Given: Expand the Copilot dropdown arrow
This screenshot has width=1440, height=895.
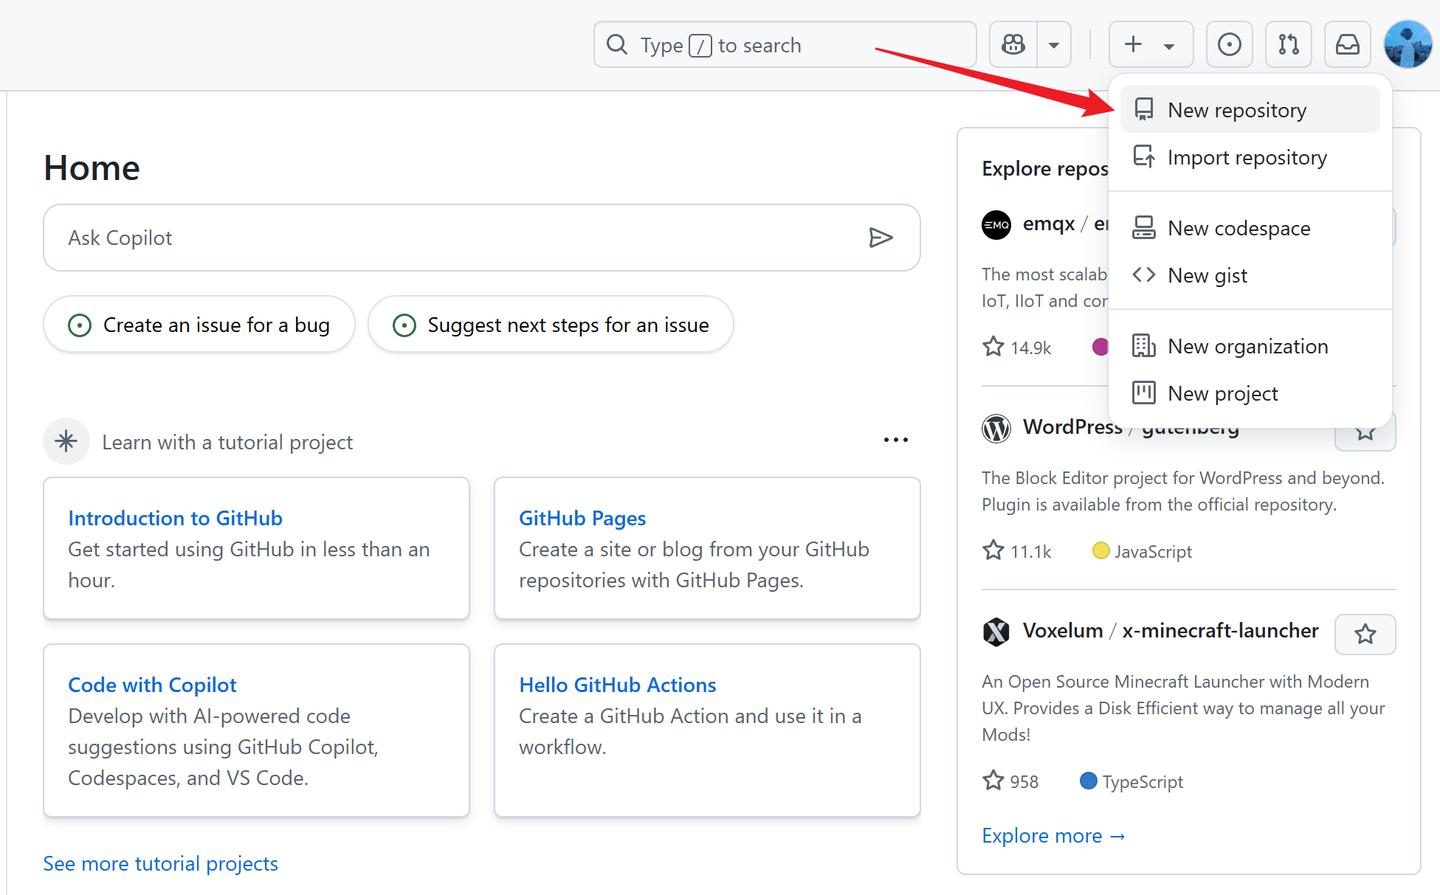Looking at the screenshot, I should coord(1054,45).
